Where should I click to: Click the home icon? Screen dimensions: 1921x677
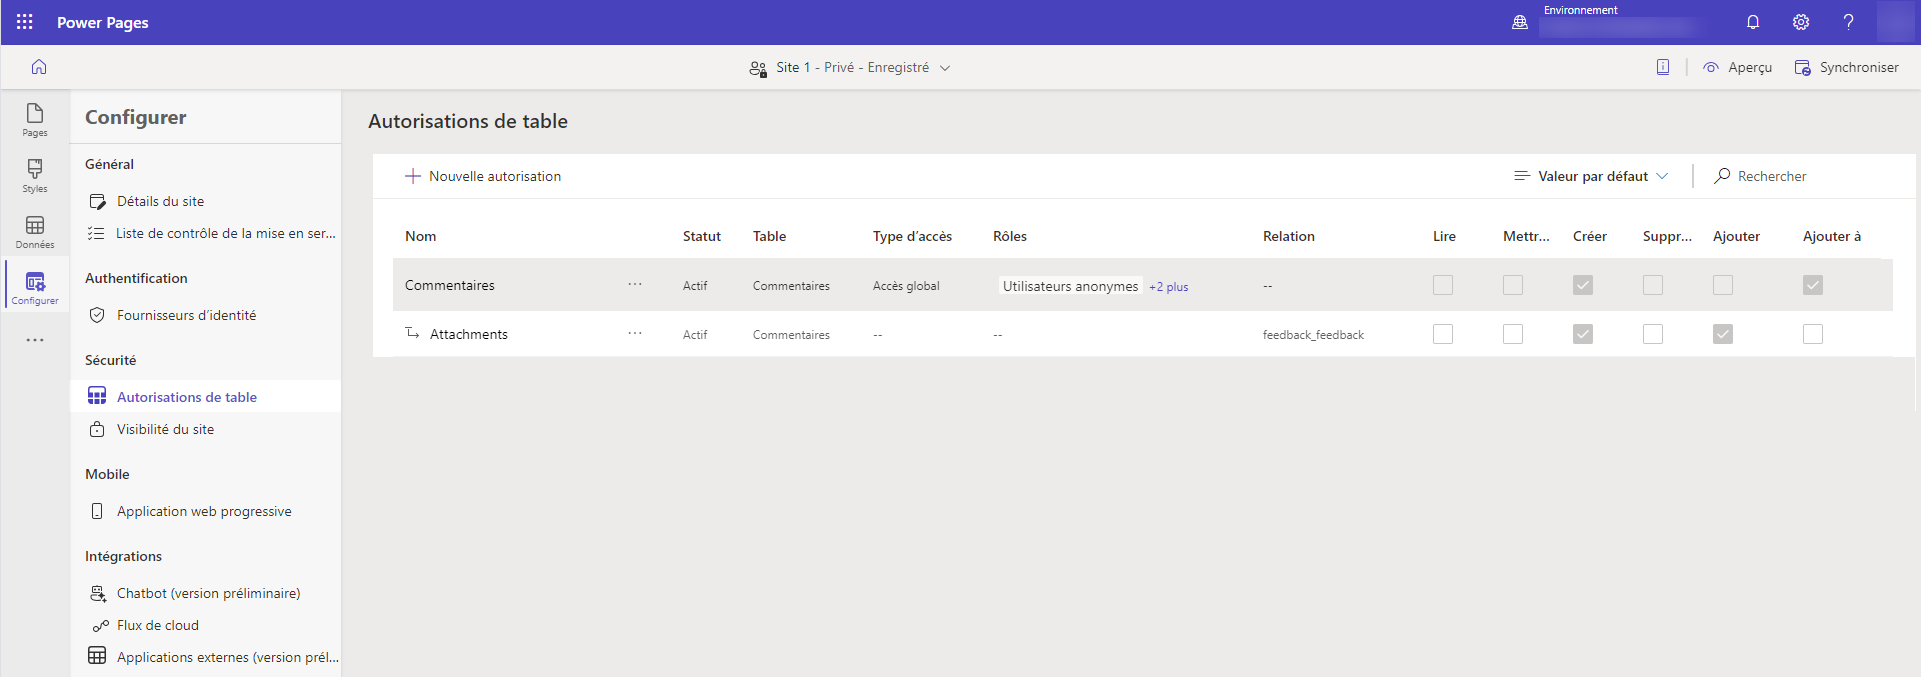[x=39, y=67]
